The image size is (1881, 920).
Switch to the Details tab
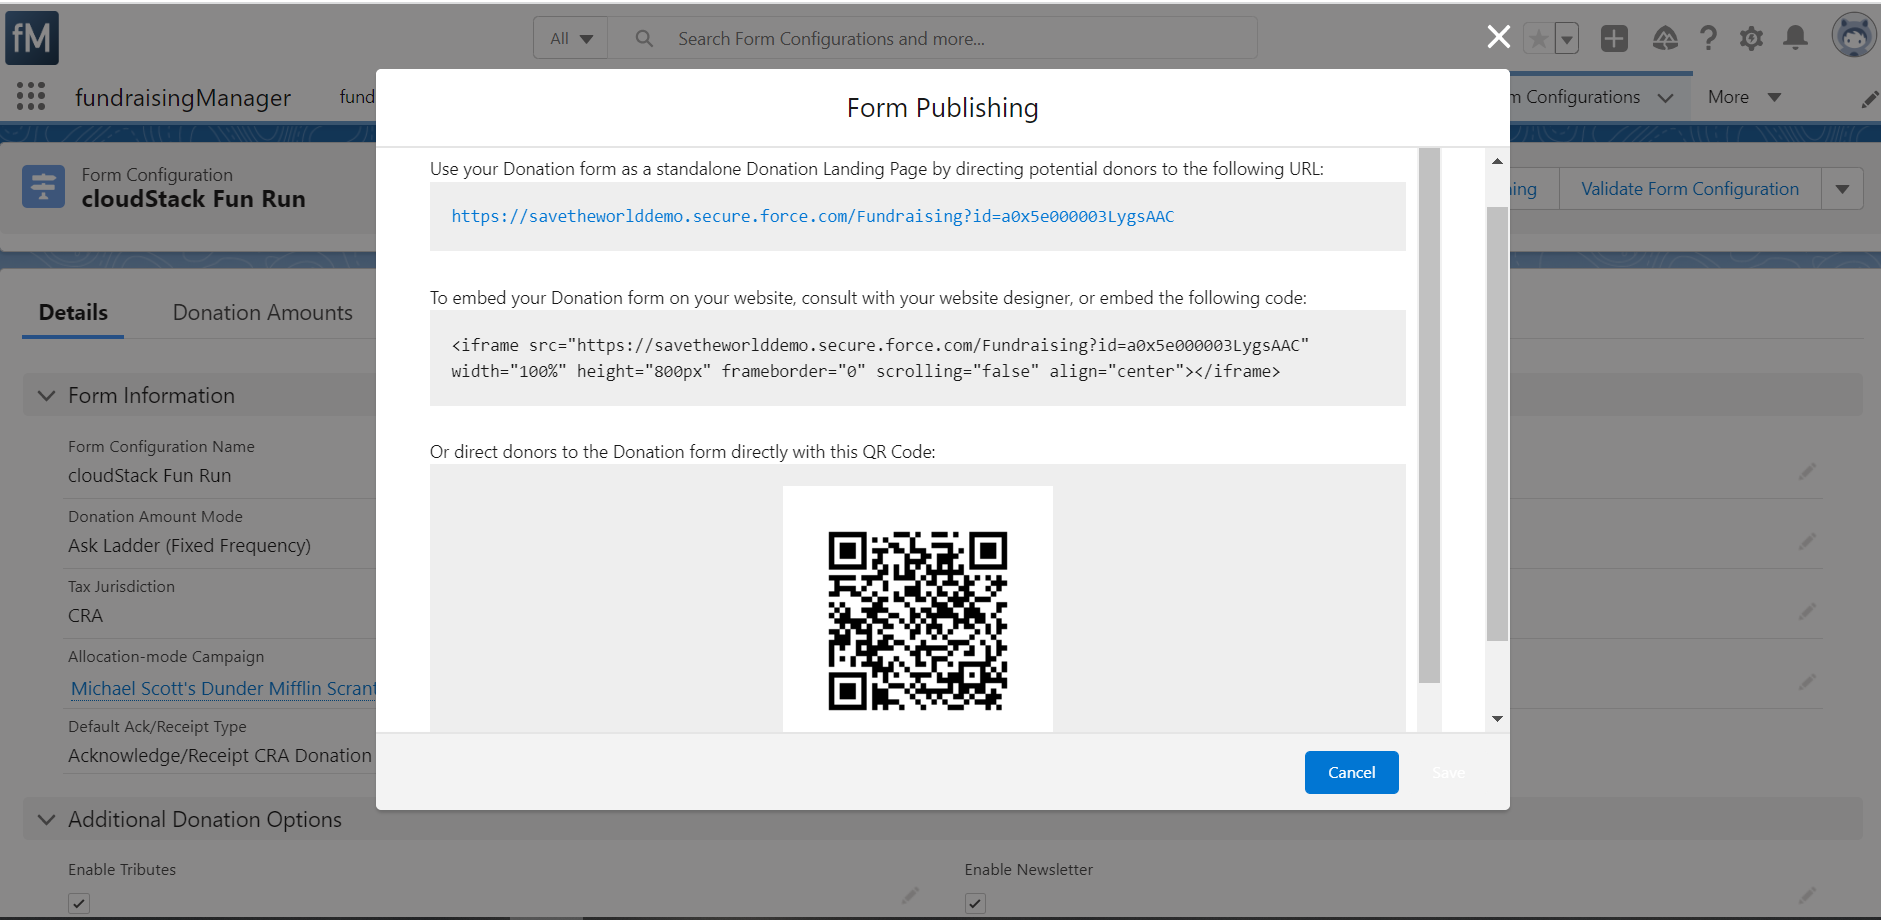click(73, 312)
